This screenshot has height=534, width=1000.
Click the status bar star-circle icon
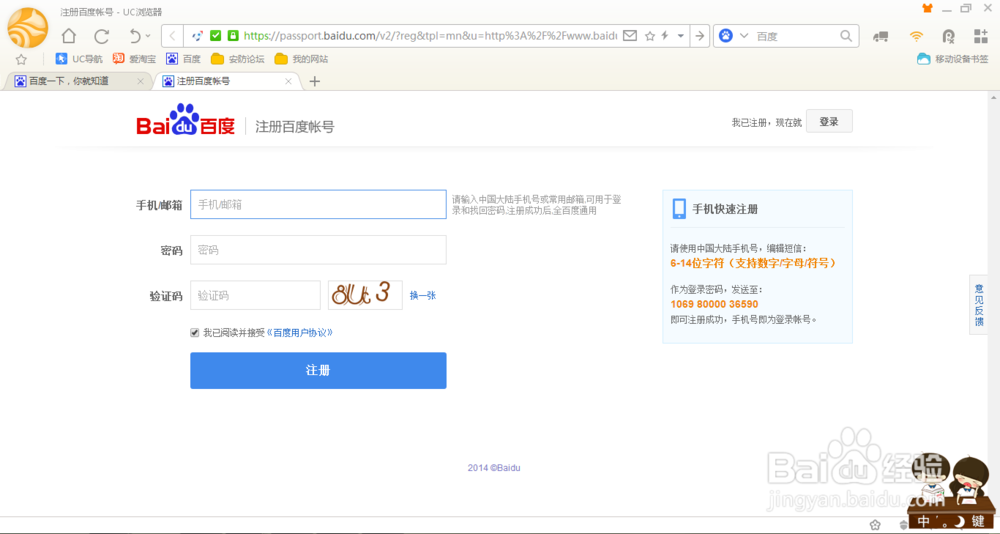[875, 525]
